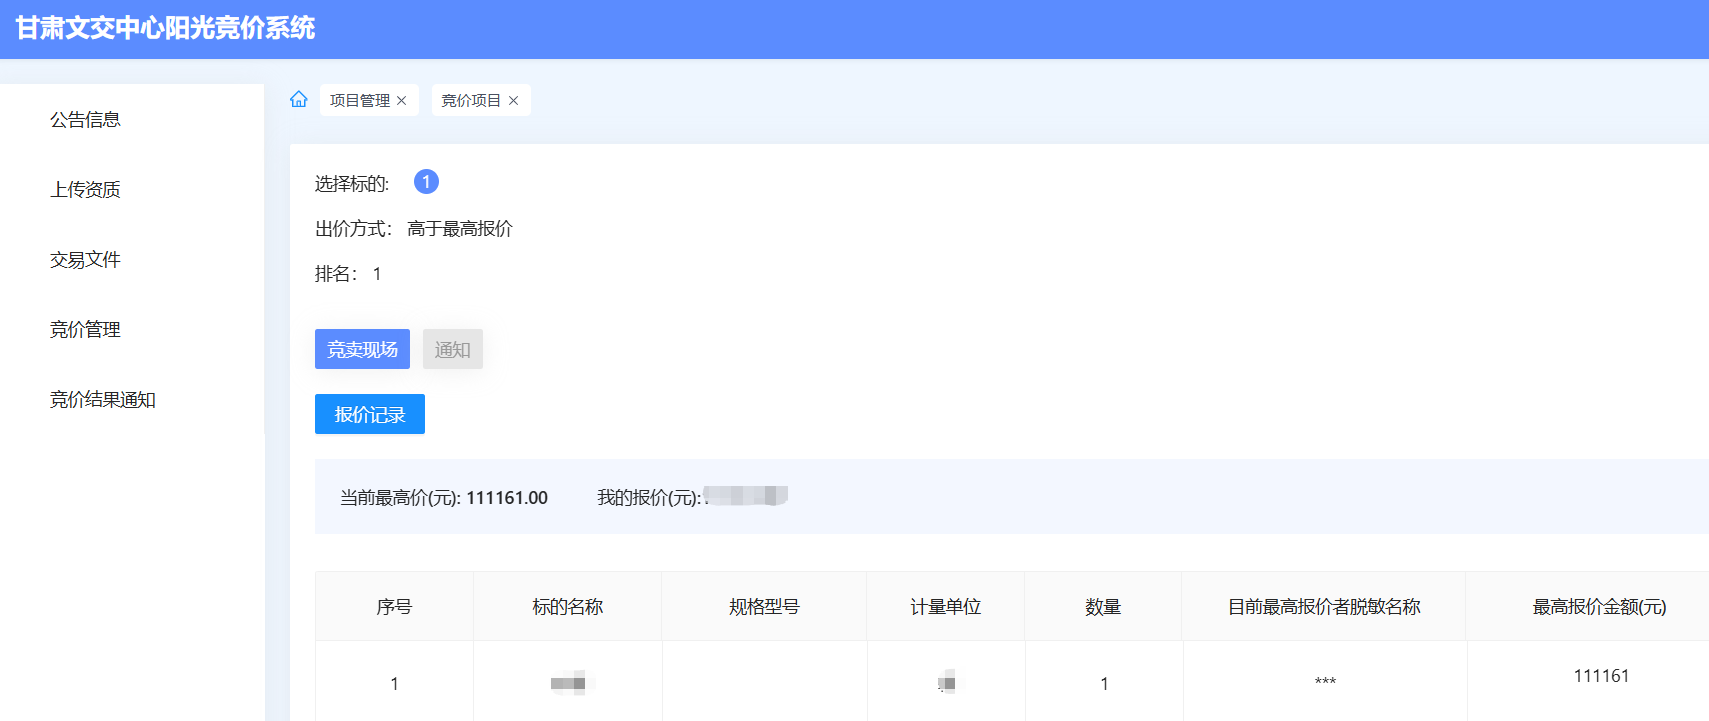Open 公告信息 in the sidebar

pos(85,120)
